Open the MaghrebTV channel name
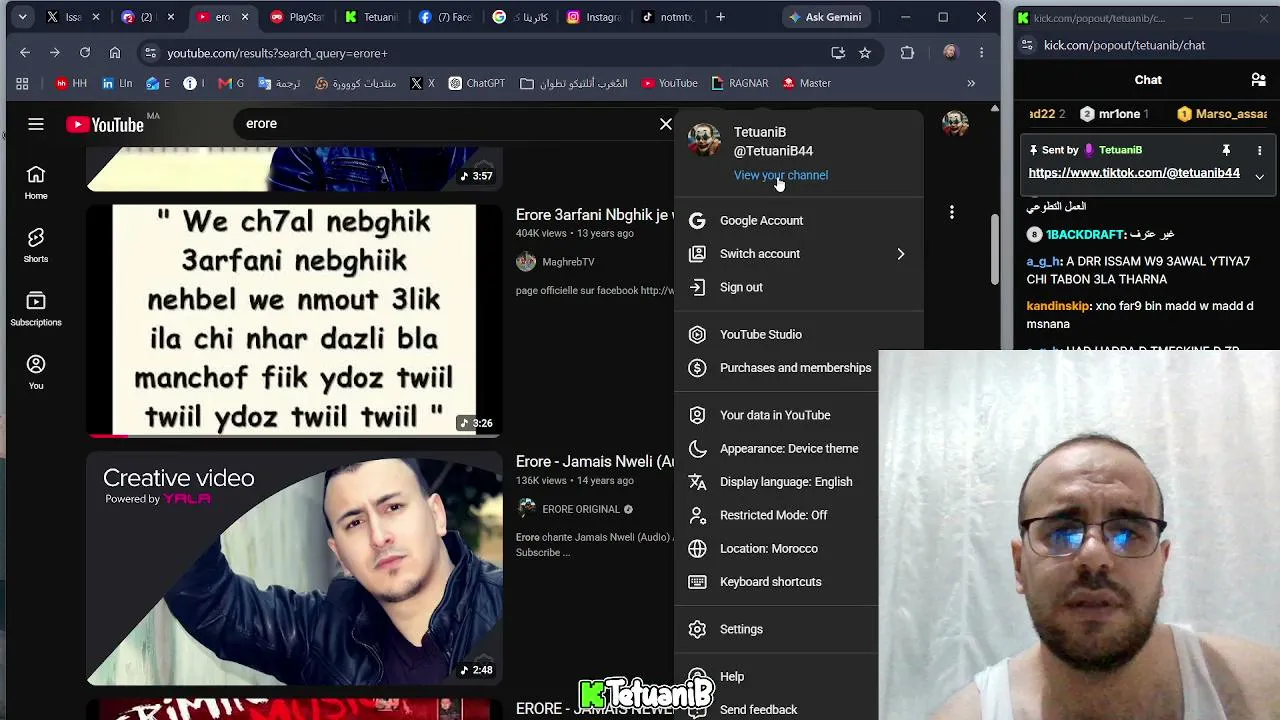 568,262
